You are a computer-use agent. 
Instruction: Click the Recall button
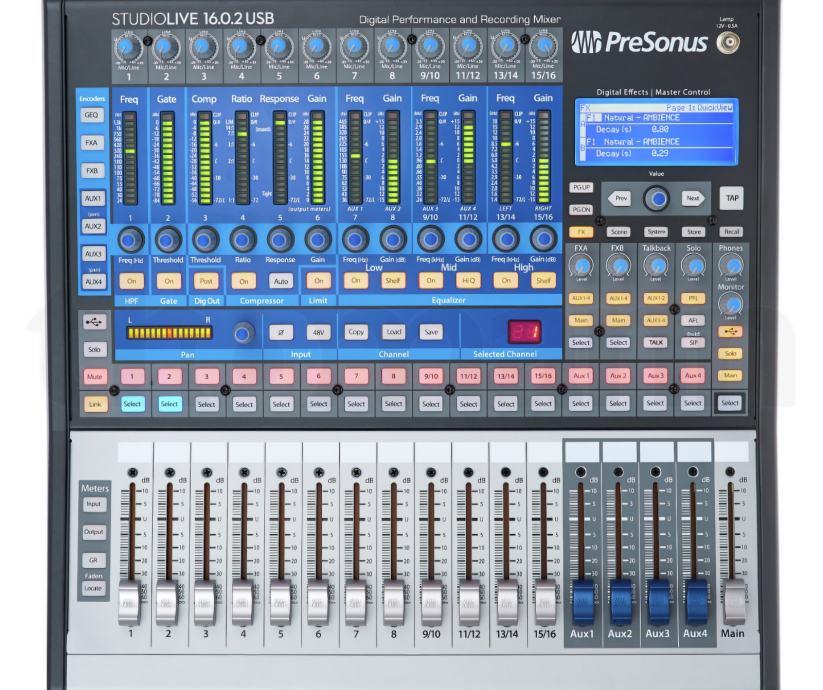pyautogui.click(x=732, y=231)
